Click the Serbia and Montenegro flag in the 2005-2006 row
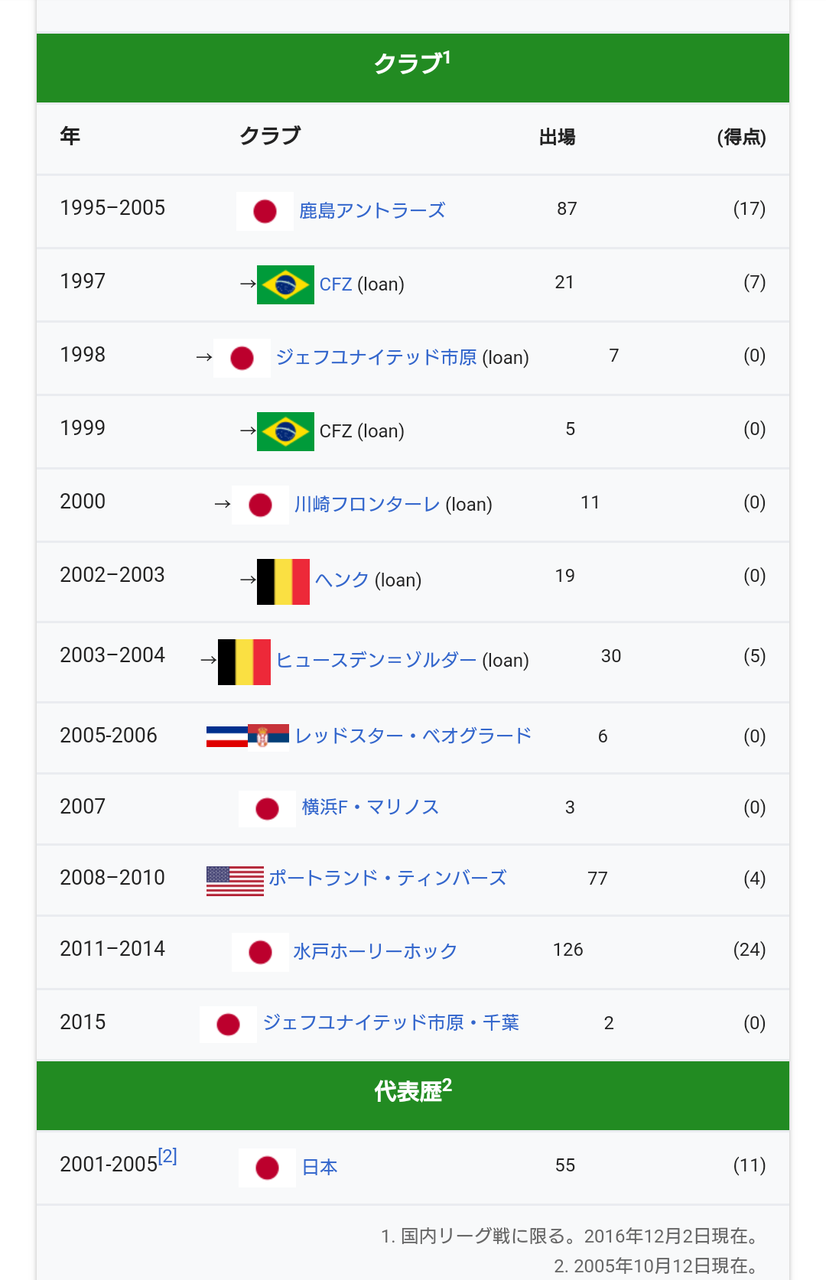 tap(227, 737)
